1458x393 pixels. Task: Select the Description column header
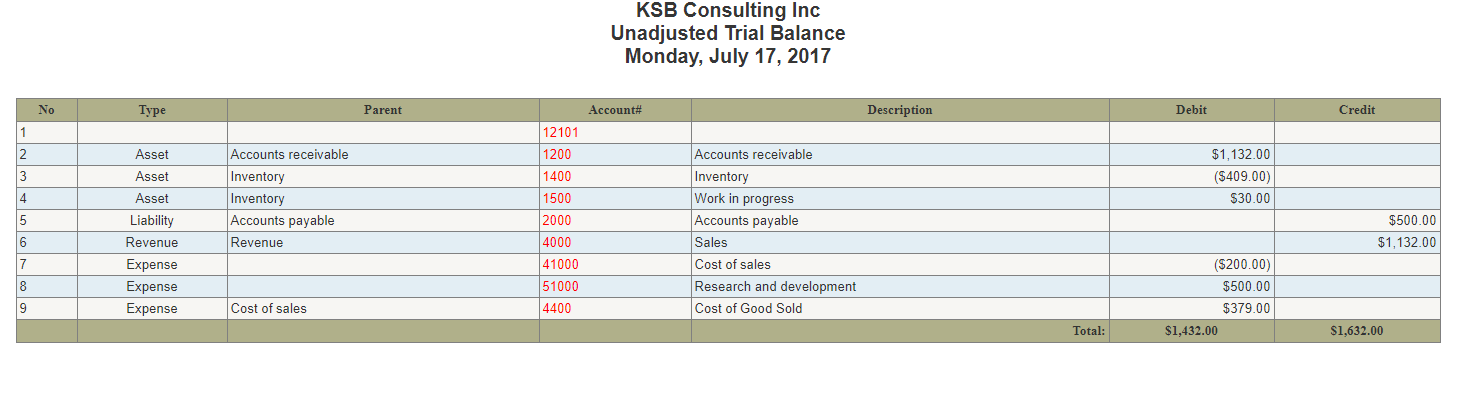pos(900,110)
